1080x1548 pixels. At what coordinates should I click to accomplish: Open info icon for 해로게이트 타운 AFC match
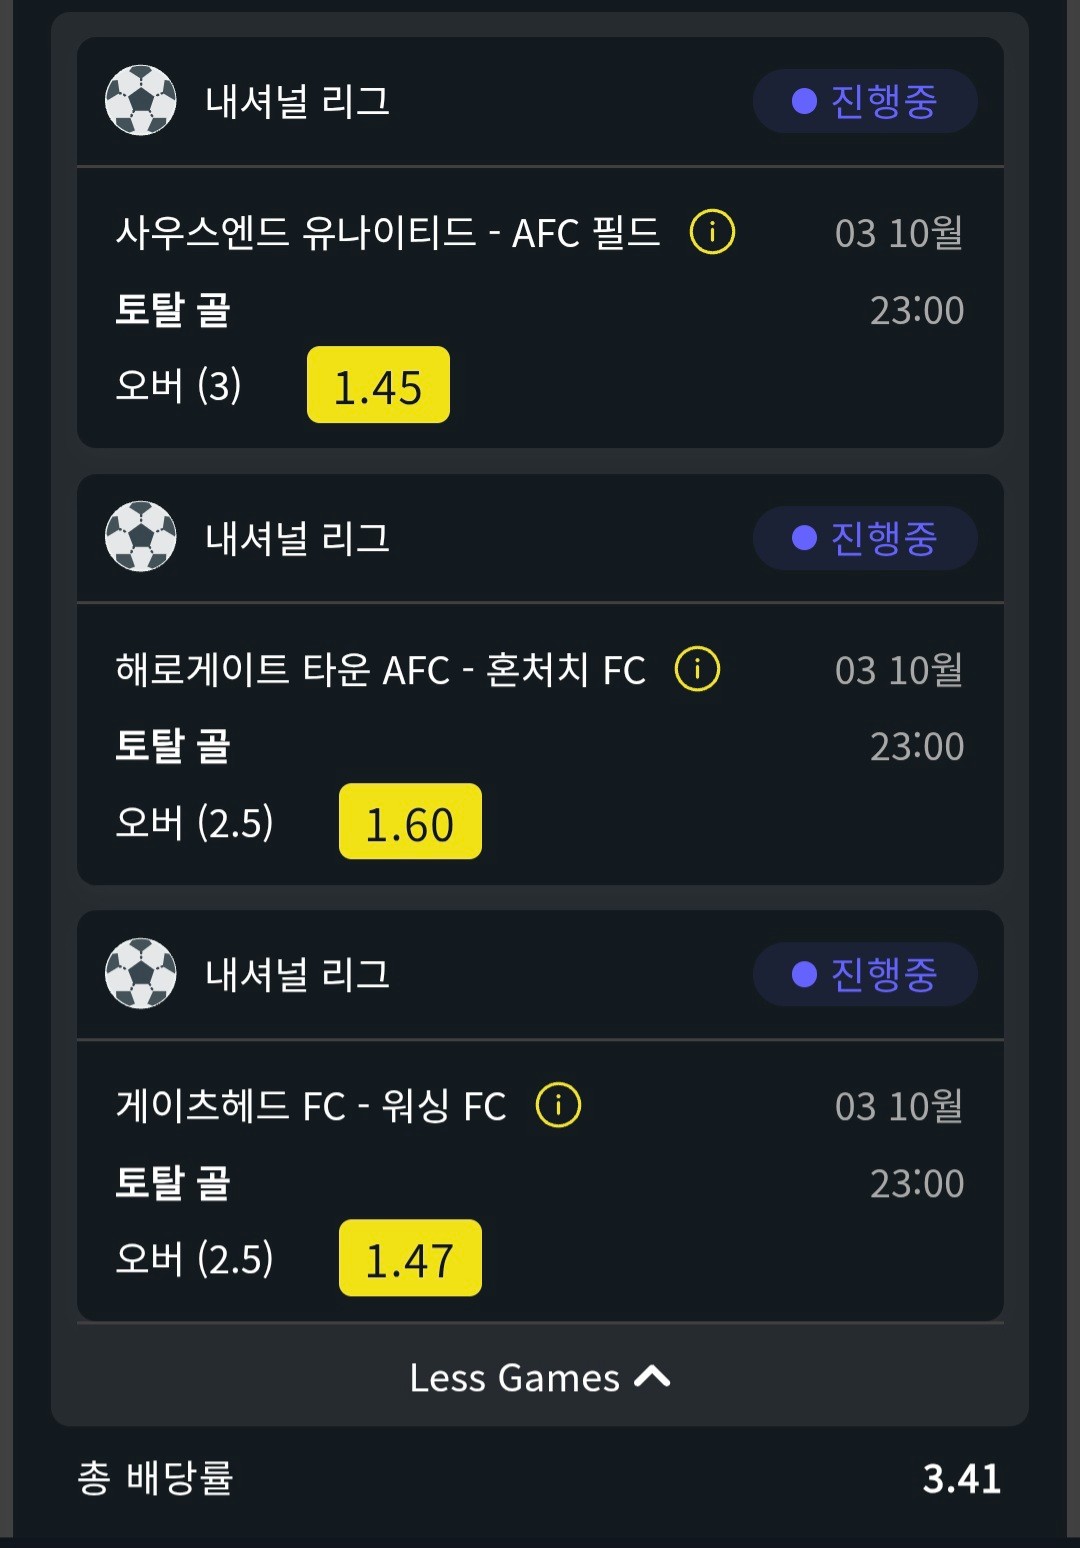click(x=698, y=669)
